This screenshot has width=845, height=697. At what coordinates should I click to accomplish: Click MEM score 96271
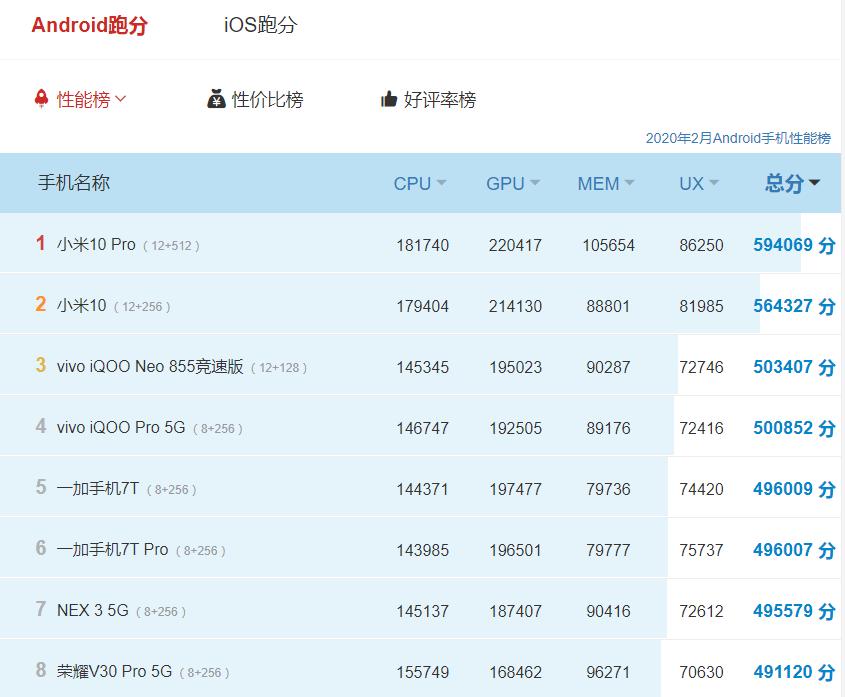click(608, 672)
